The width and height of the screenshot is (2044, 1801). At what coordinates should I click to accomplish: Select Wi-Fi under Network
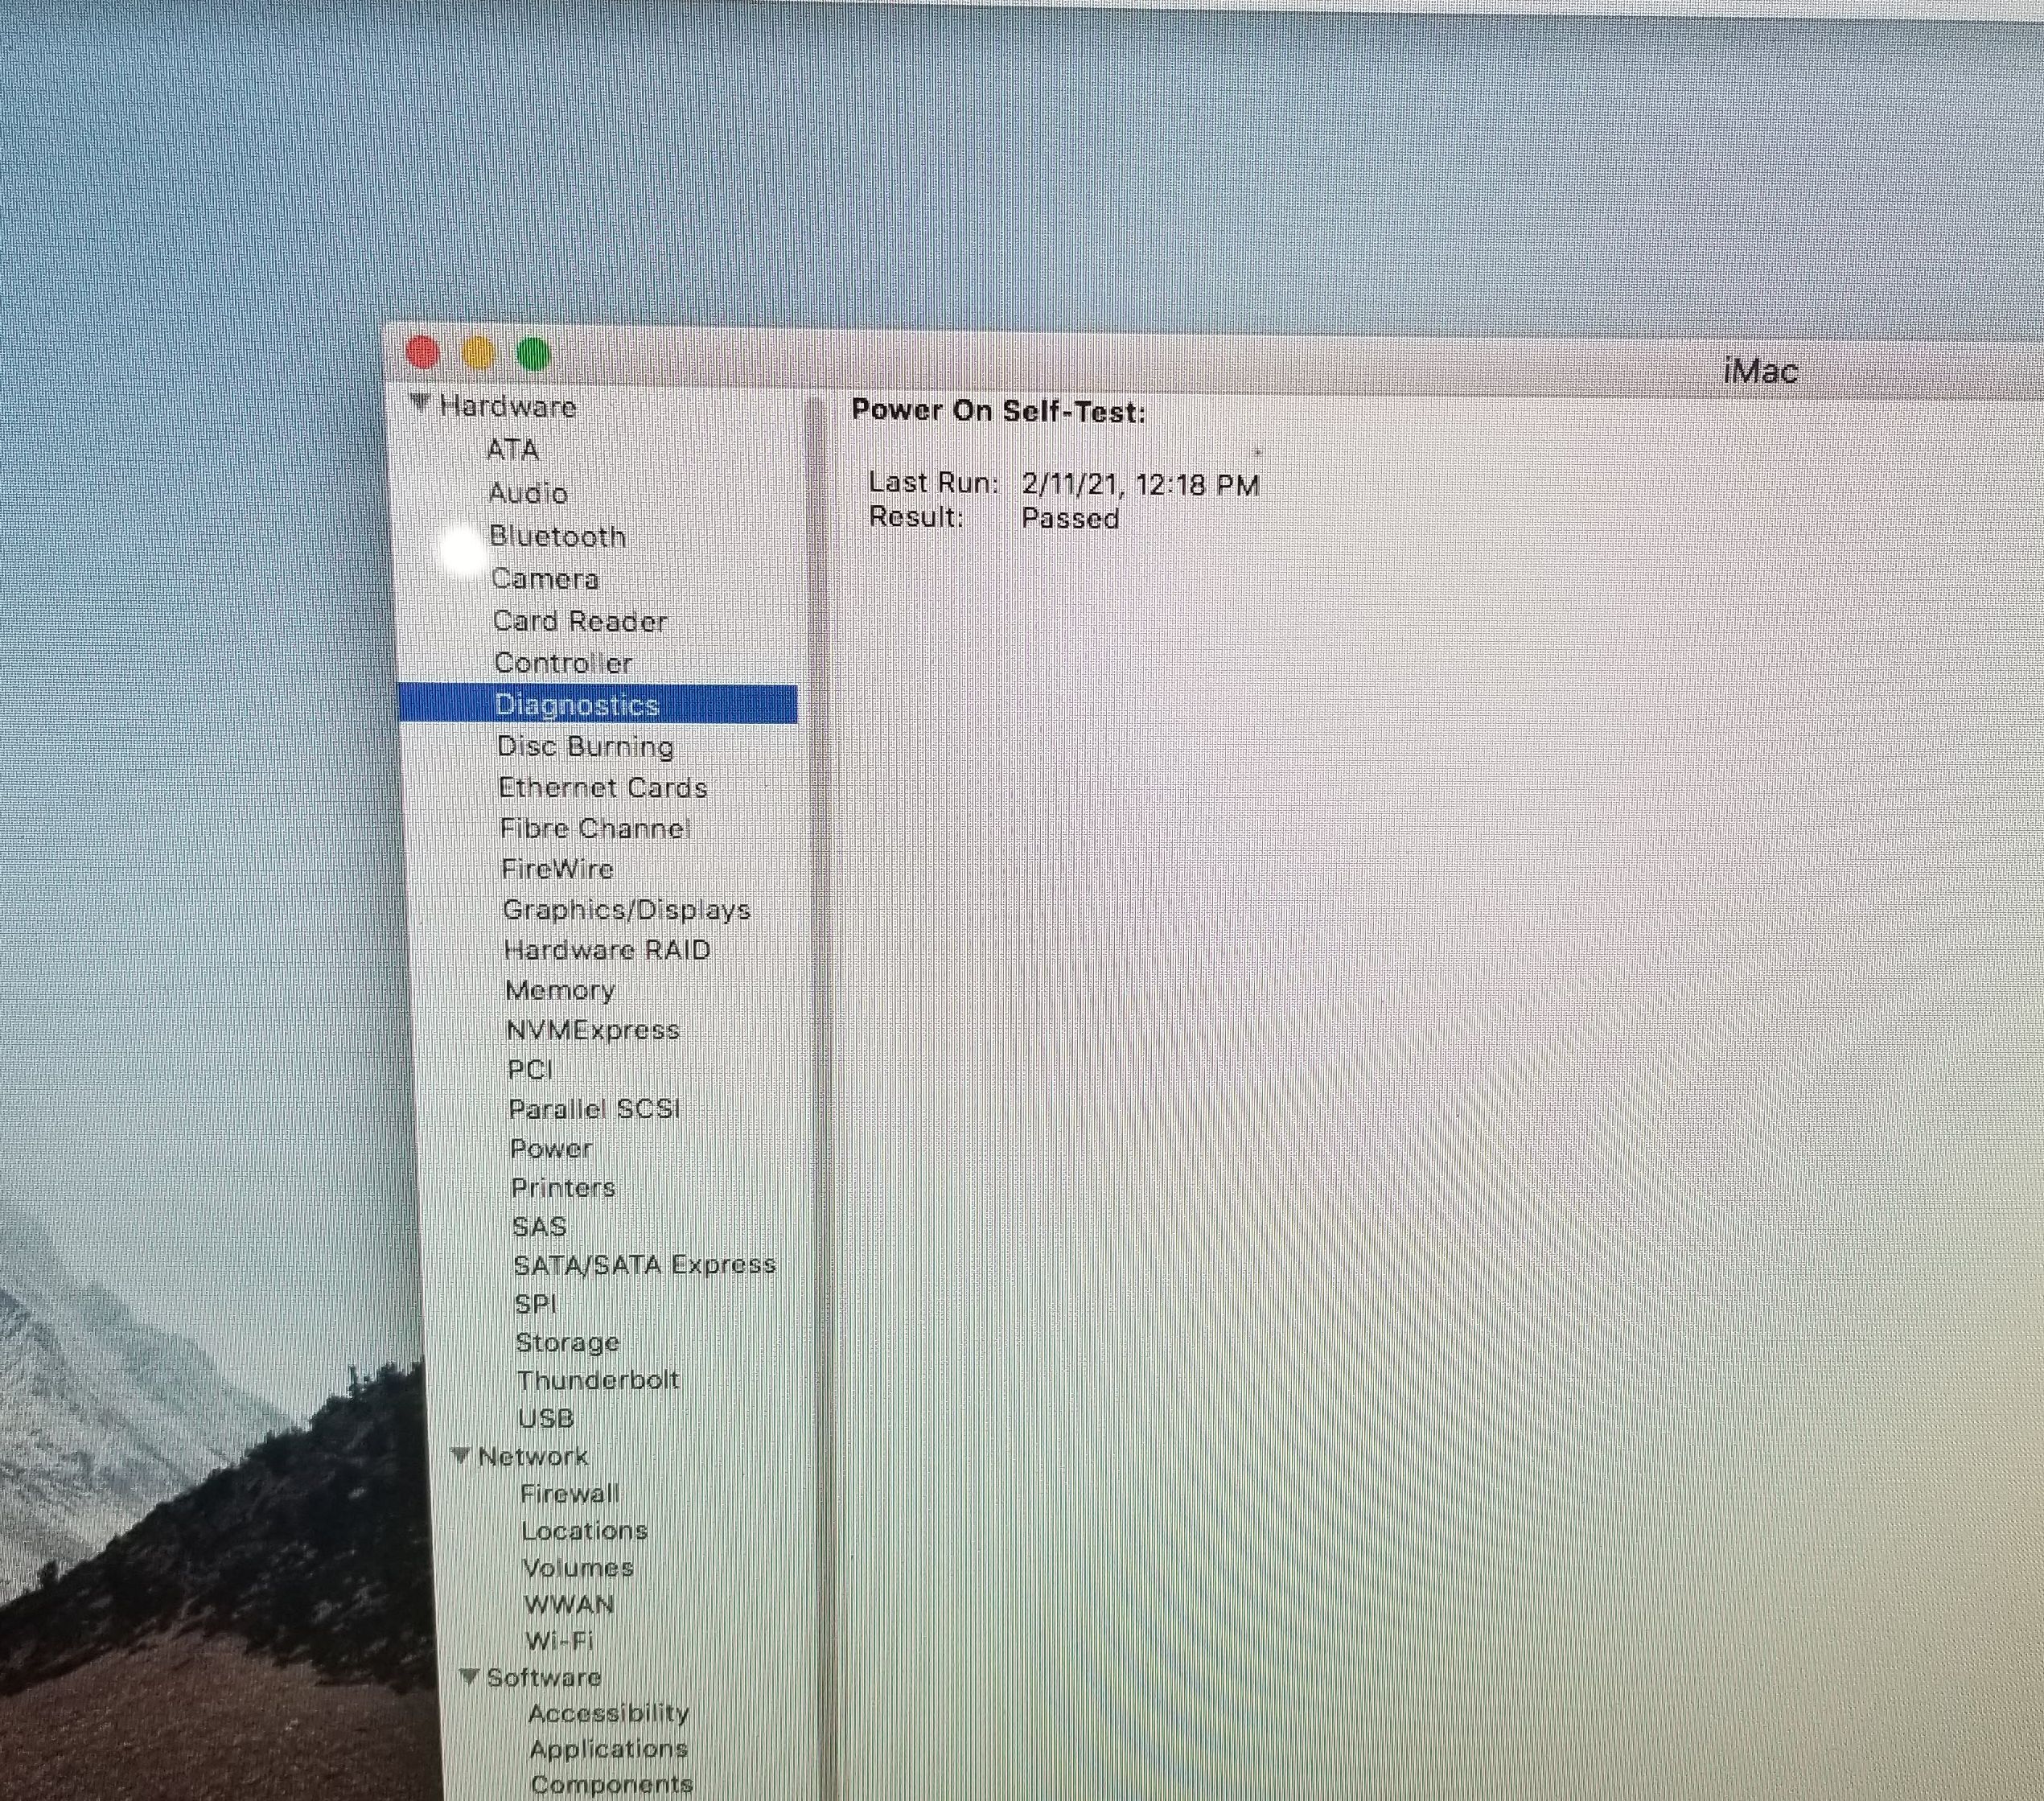[559, 1641]
